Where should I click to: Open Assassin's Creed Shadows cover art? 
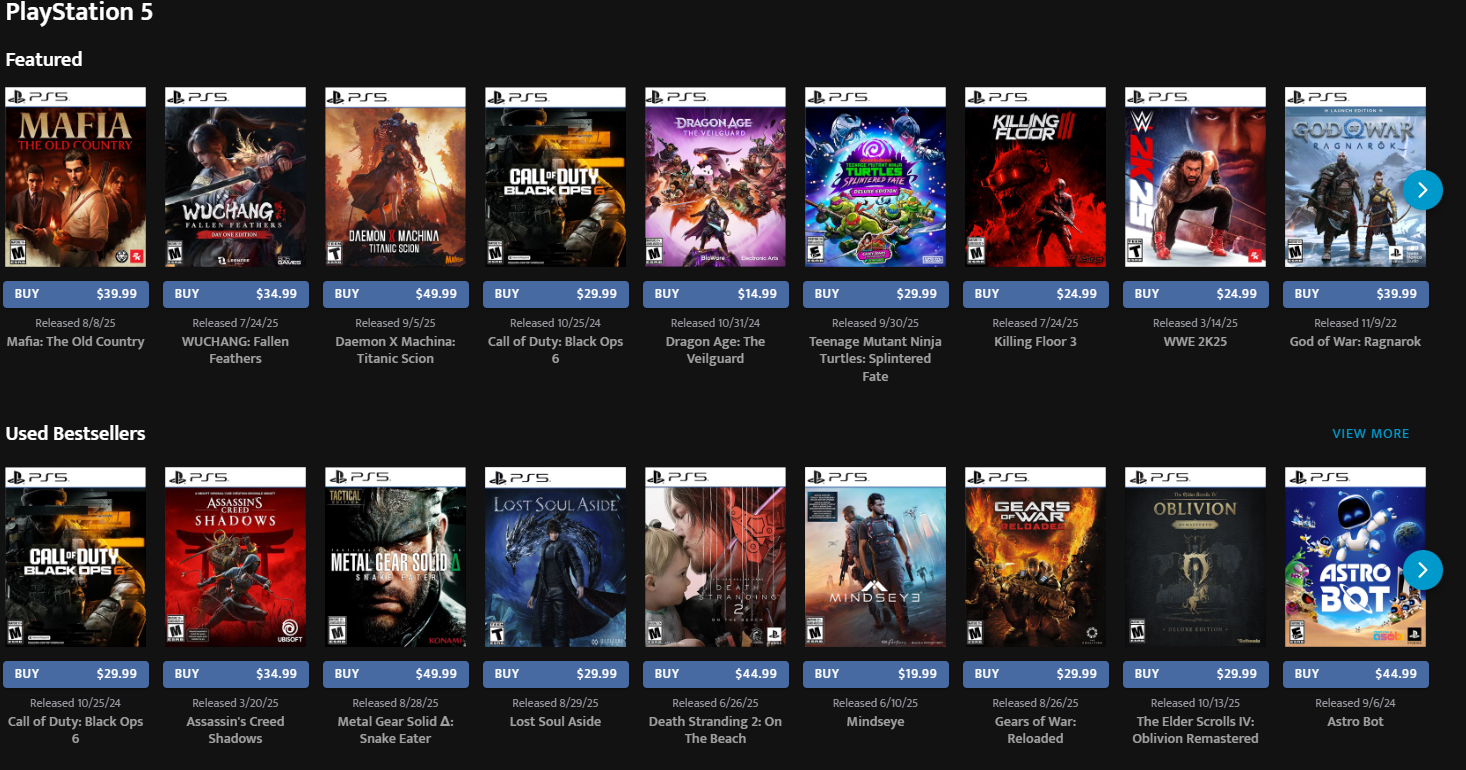pyautogui.click(x=235, y=557)
